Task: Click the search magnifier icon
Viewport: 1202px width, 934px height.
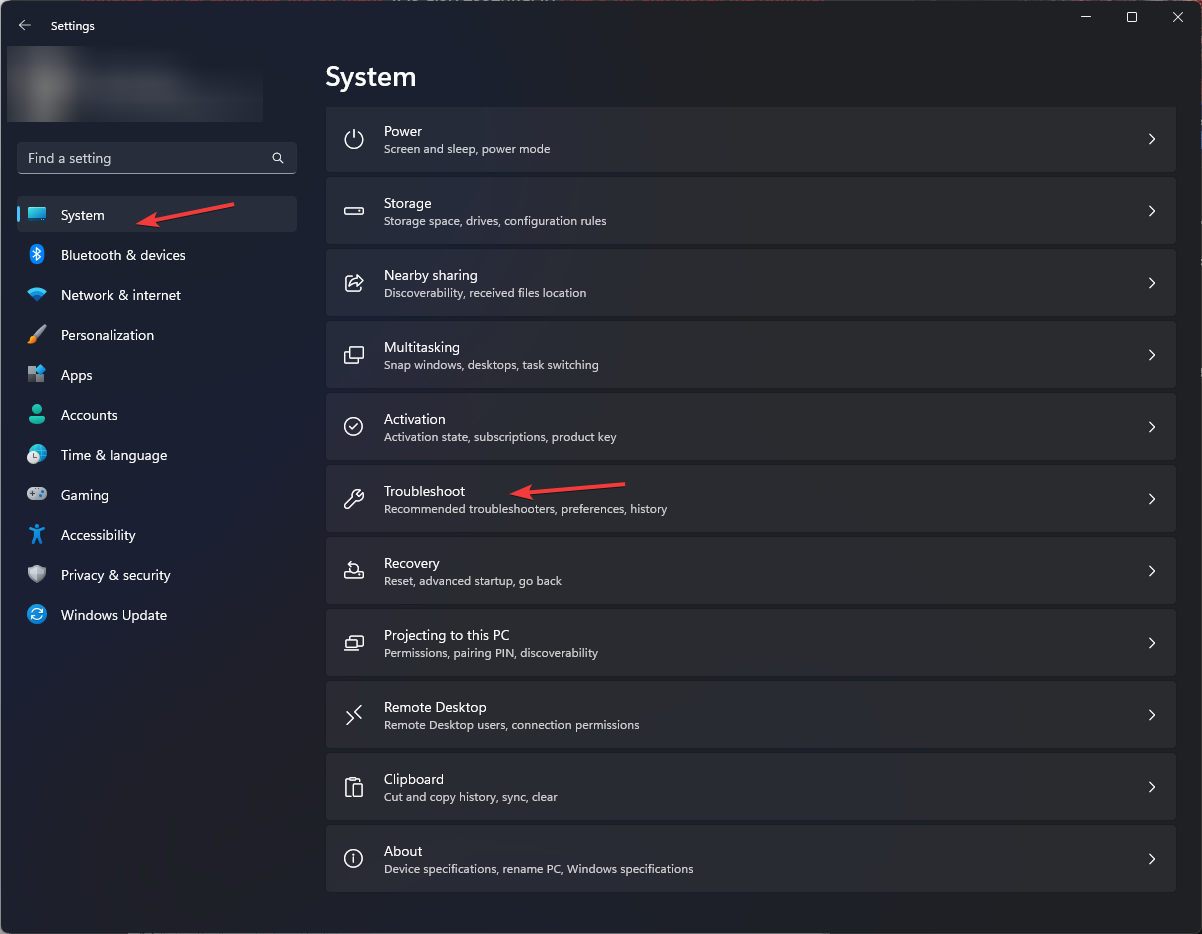Action: click(278, 158)
